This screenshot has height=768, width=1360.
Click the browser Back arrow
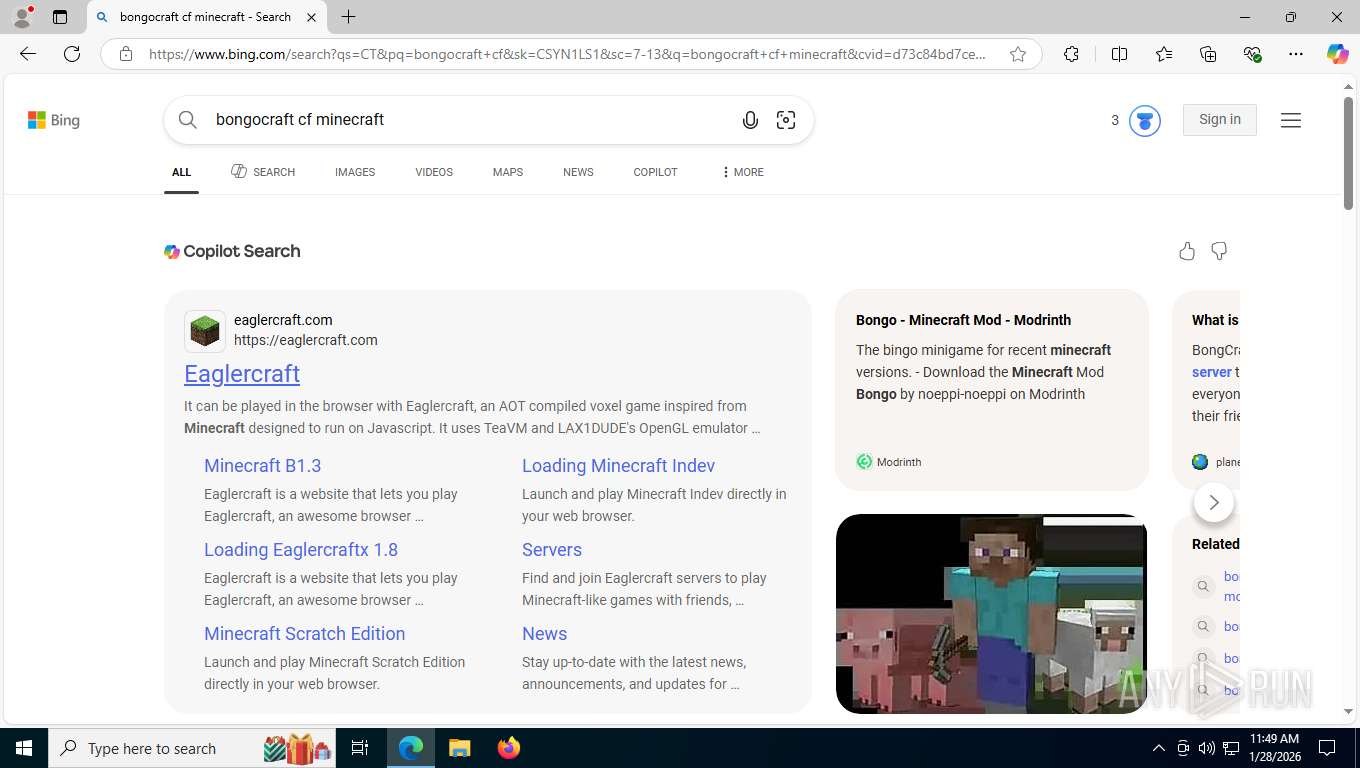point(28,54)
